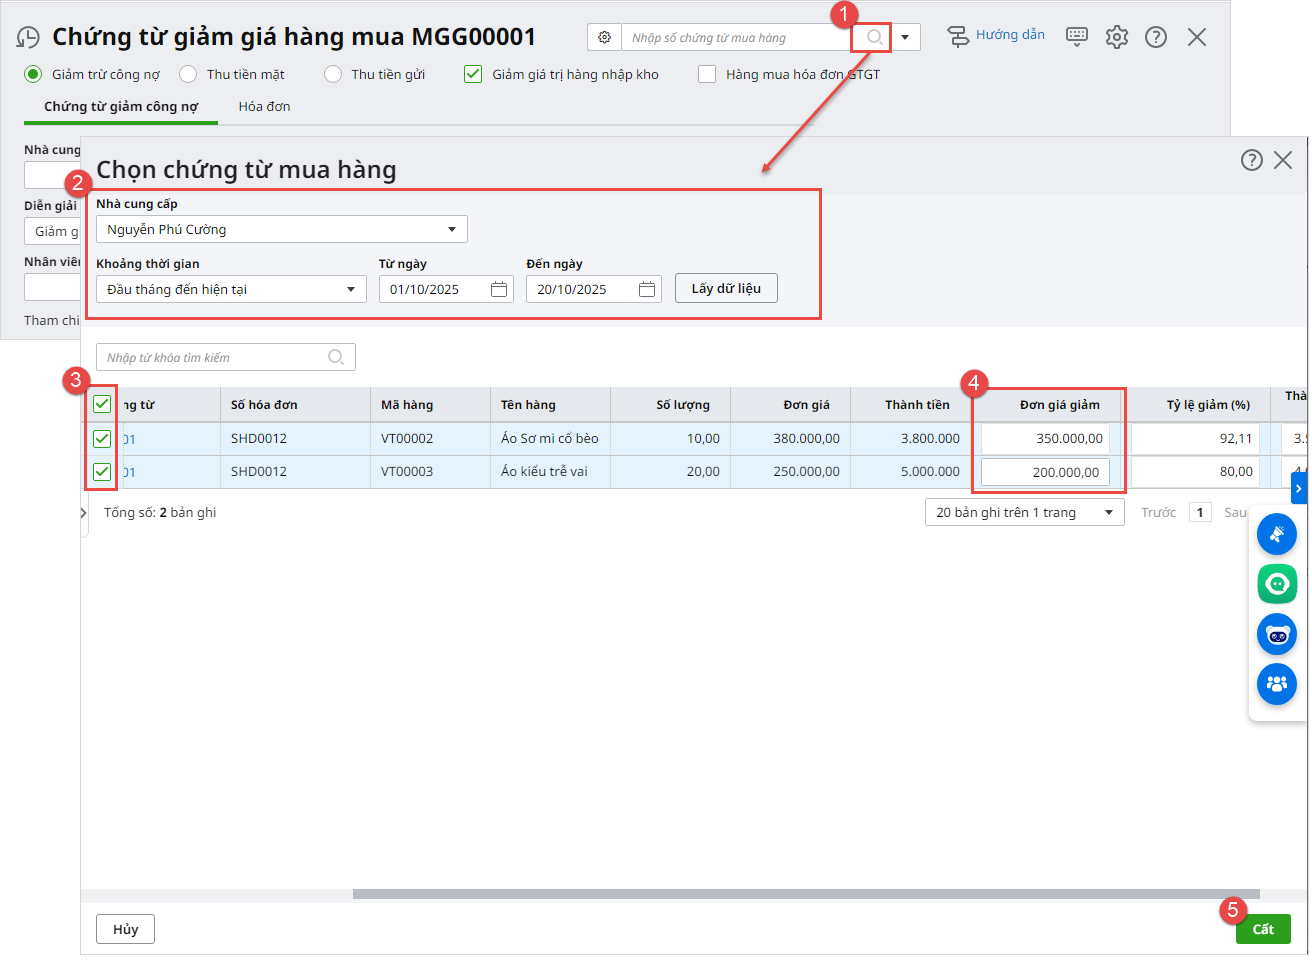Click the help question mark in dialog
This screenshot has height=961, width=1312.
[x=1251, y=160]
